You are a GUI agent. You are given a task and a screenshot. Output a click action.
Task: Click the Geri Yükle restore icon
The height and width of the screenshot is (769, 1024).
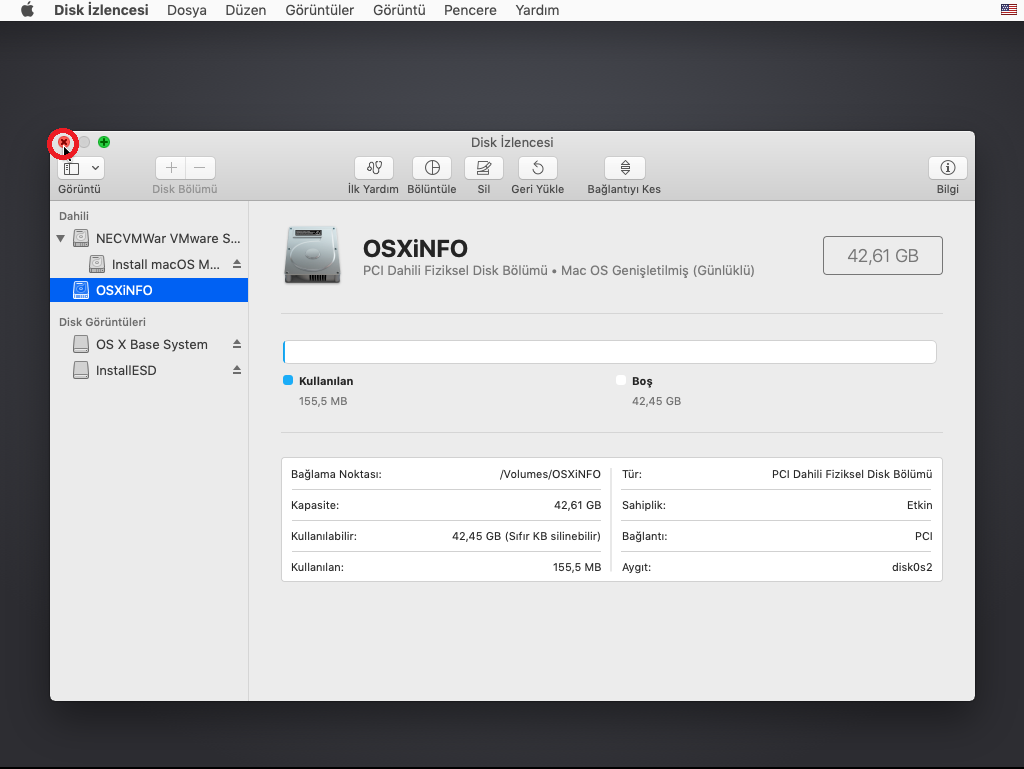[x=538, y=168]
